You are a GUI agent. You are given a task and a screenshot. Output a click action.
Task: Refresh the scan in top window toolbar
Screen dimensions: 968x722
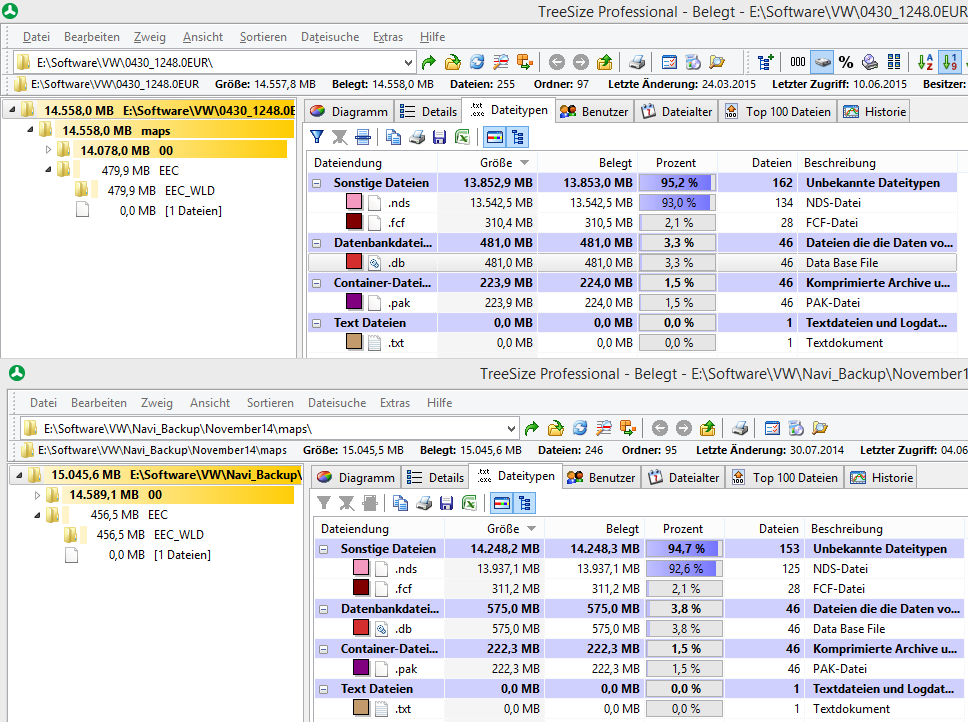(477, 62)
